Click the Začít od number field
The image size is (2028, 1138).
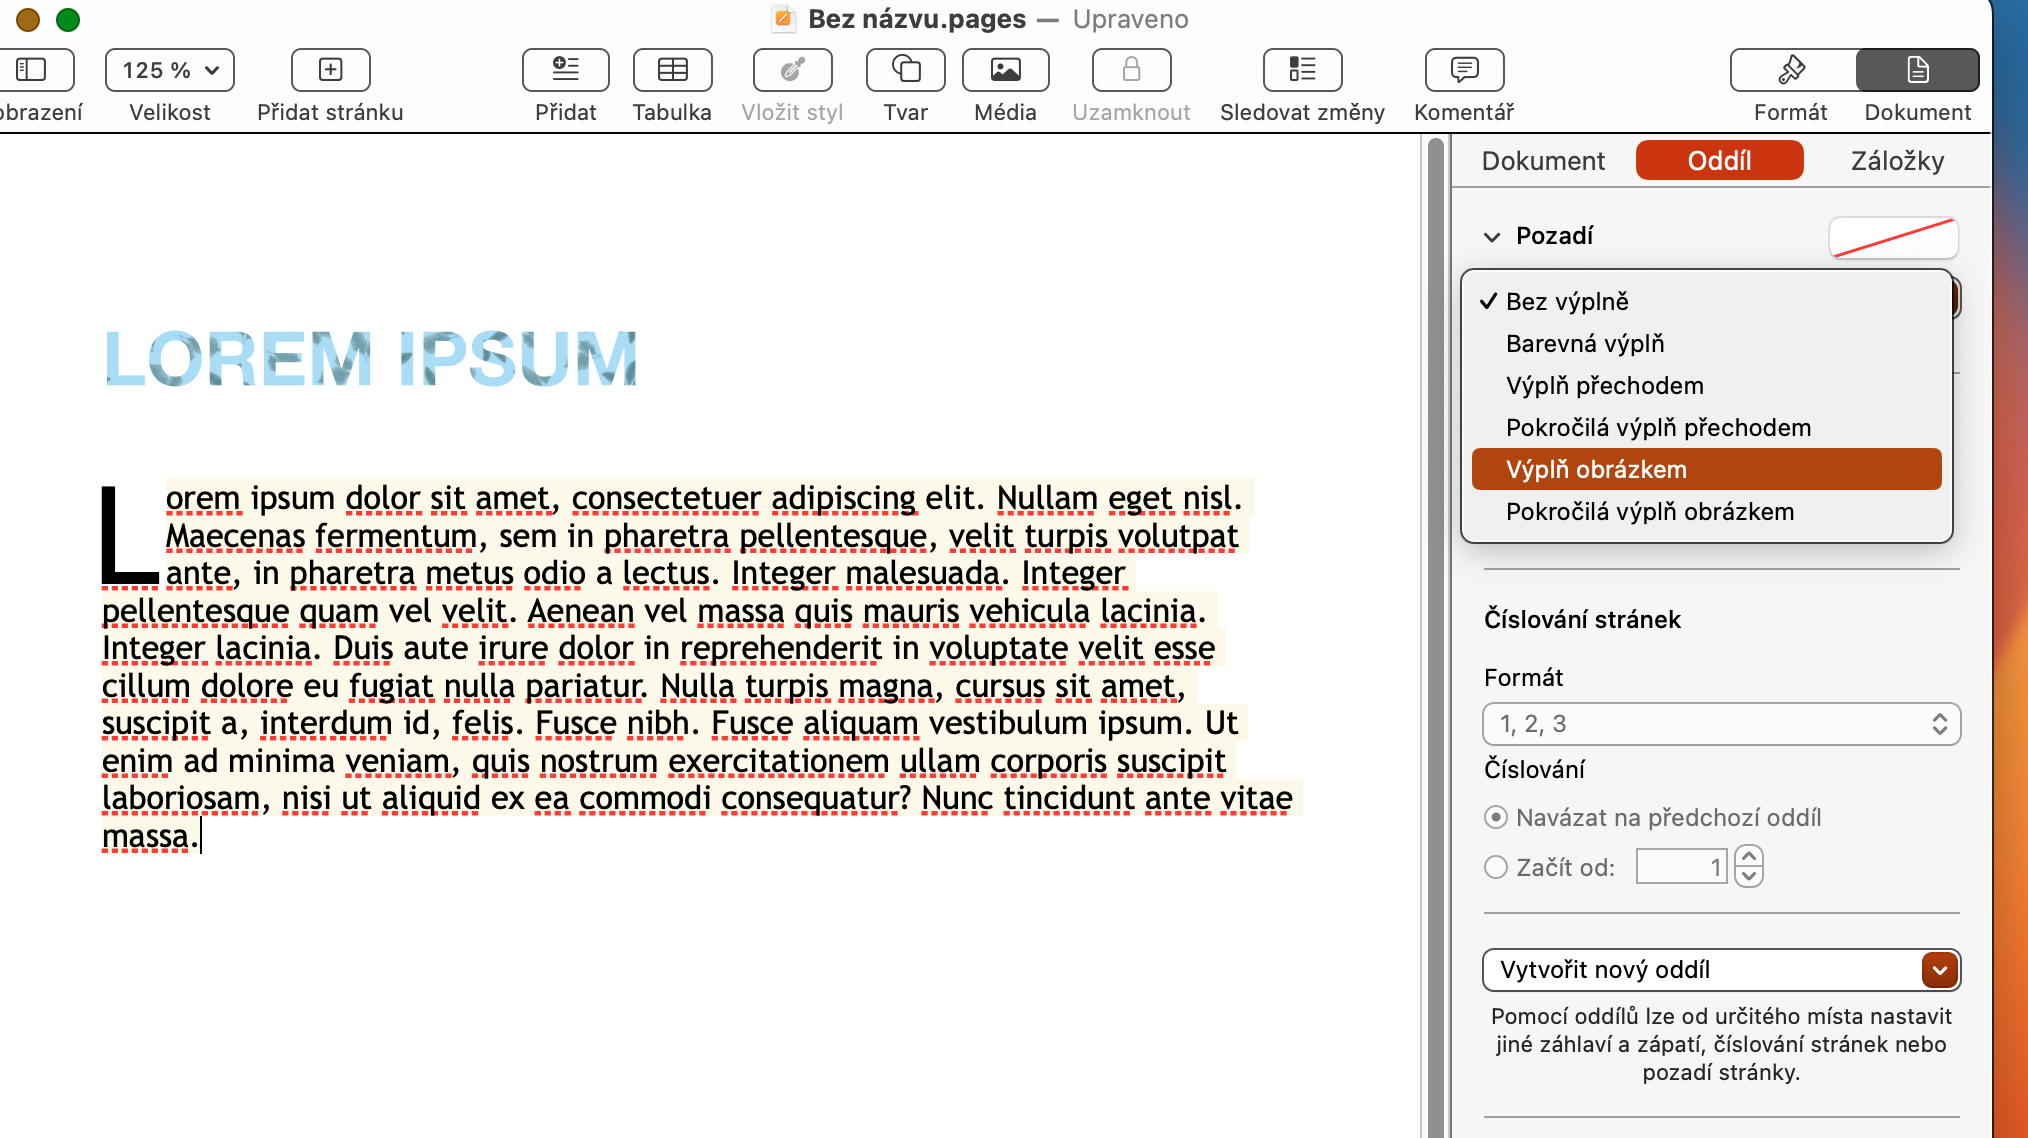click(1681, 867)
